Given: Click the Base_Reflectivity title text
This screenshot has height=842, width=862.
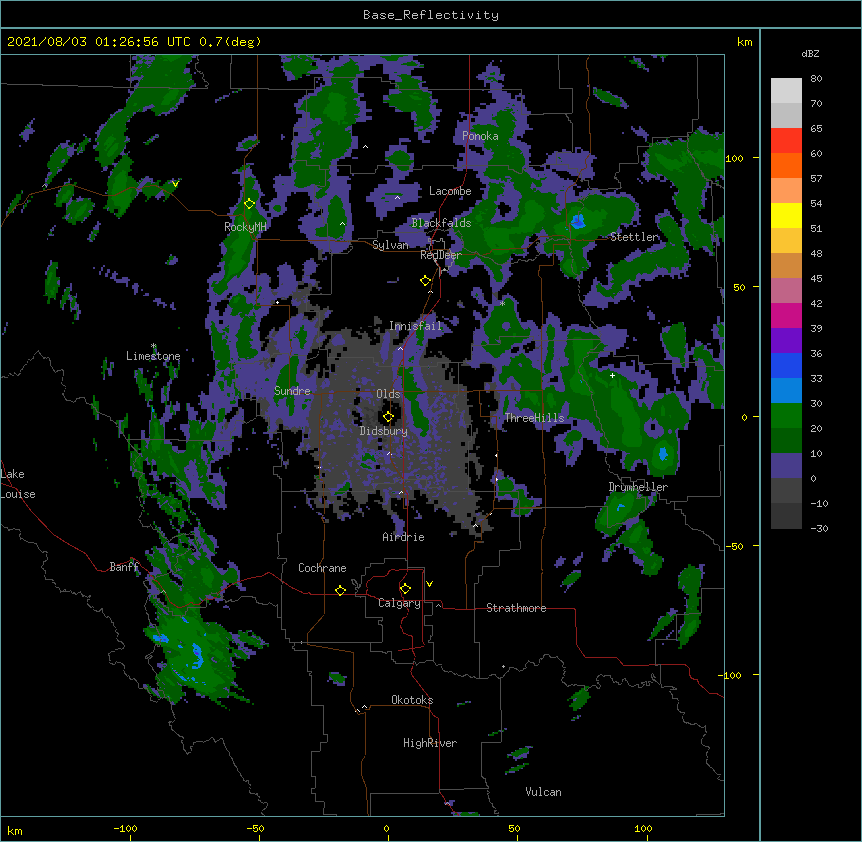Looking at the screenshot, I should click(431, 15).
